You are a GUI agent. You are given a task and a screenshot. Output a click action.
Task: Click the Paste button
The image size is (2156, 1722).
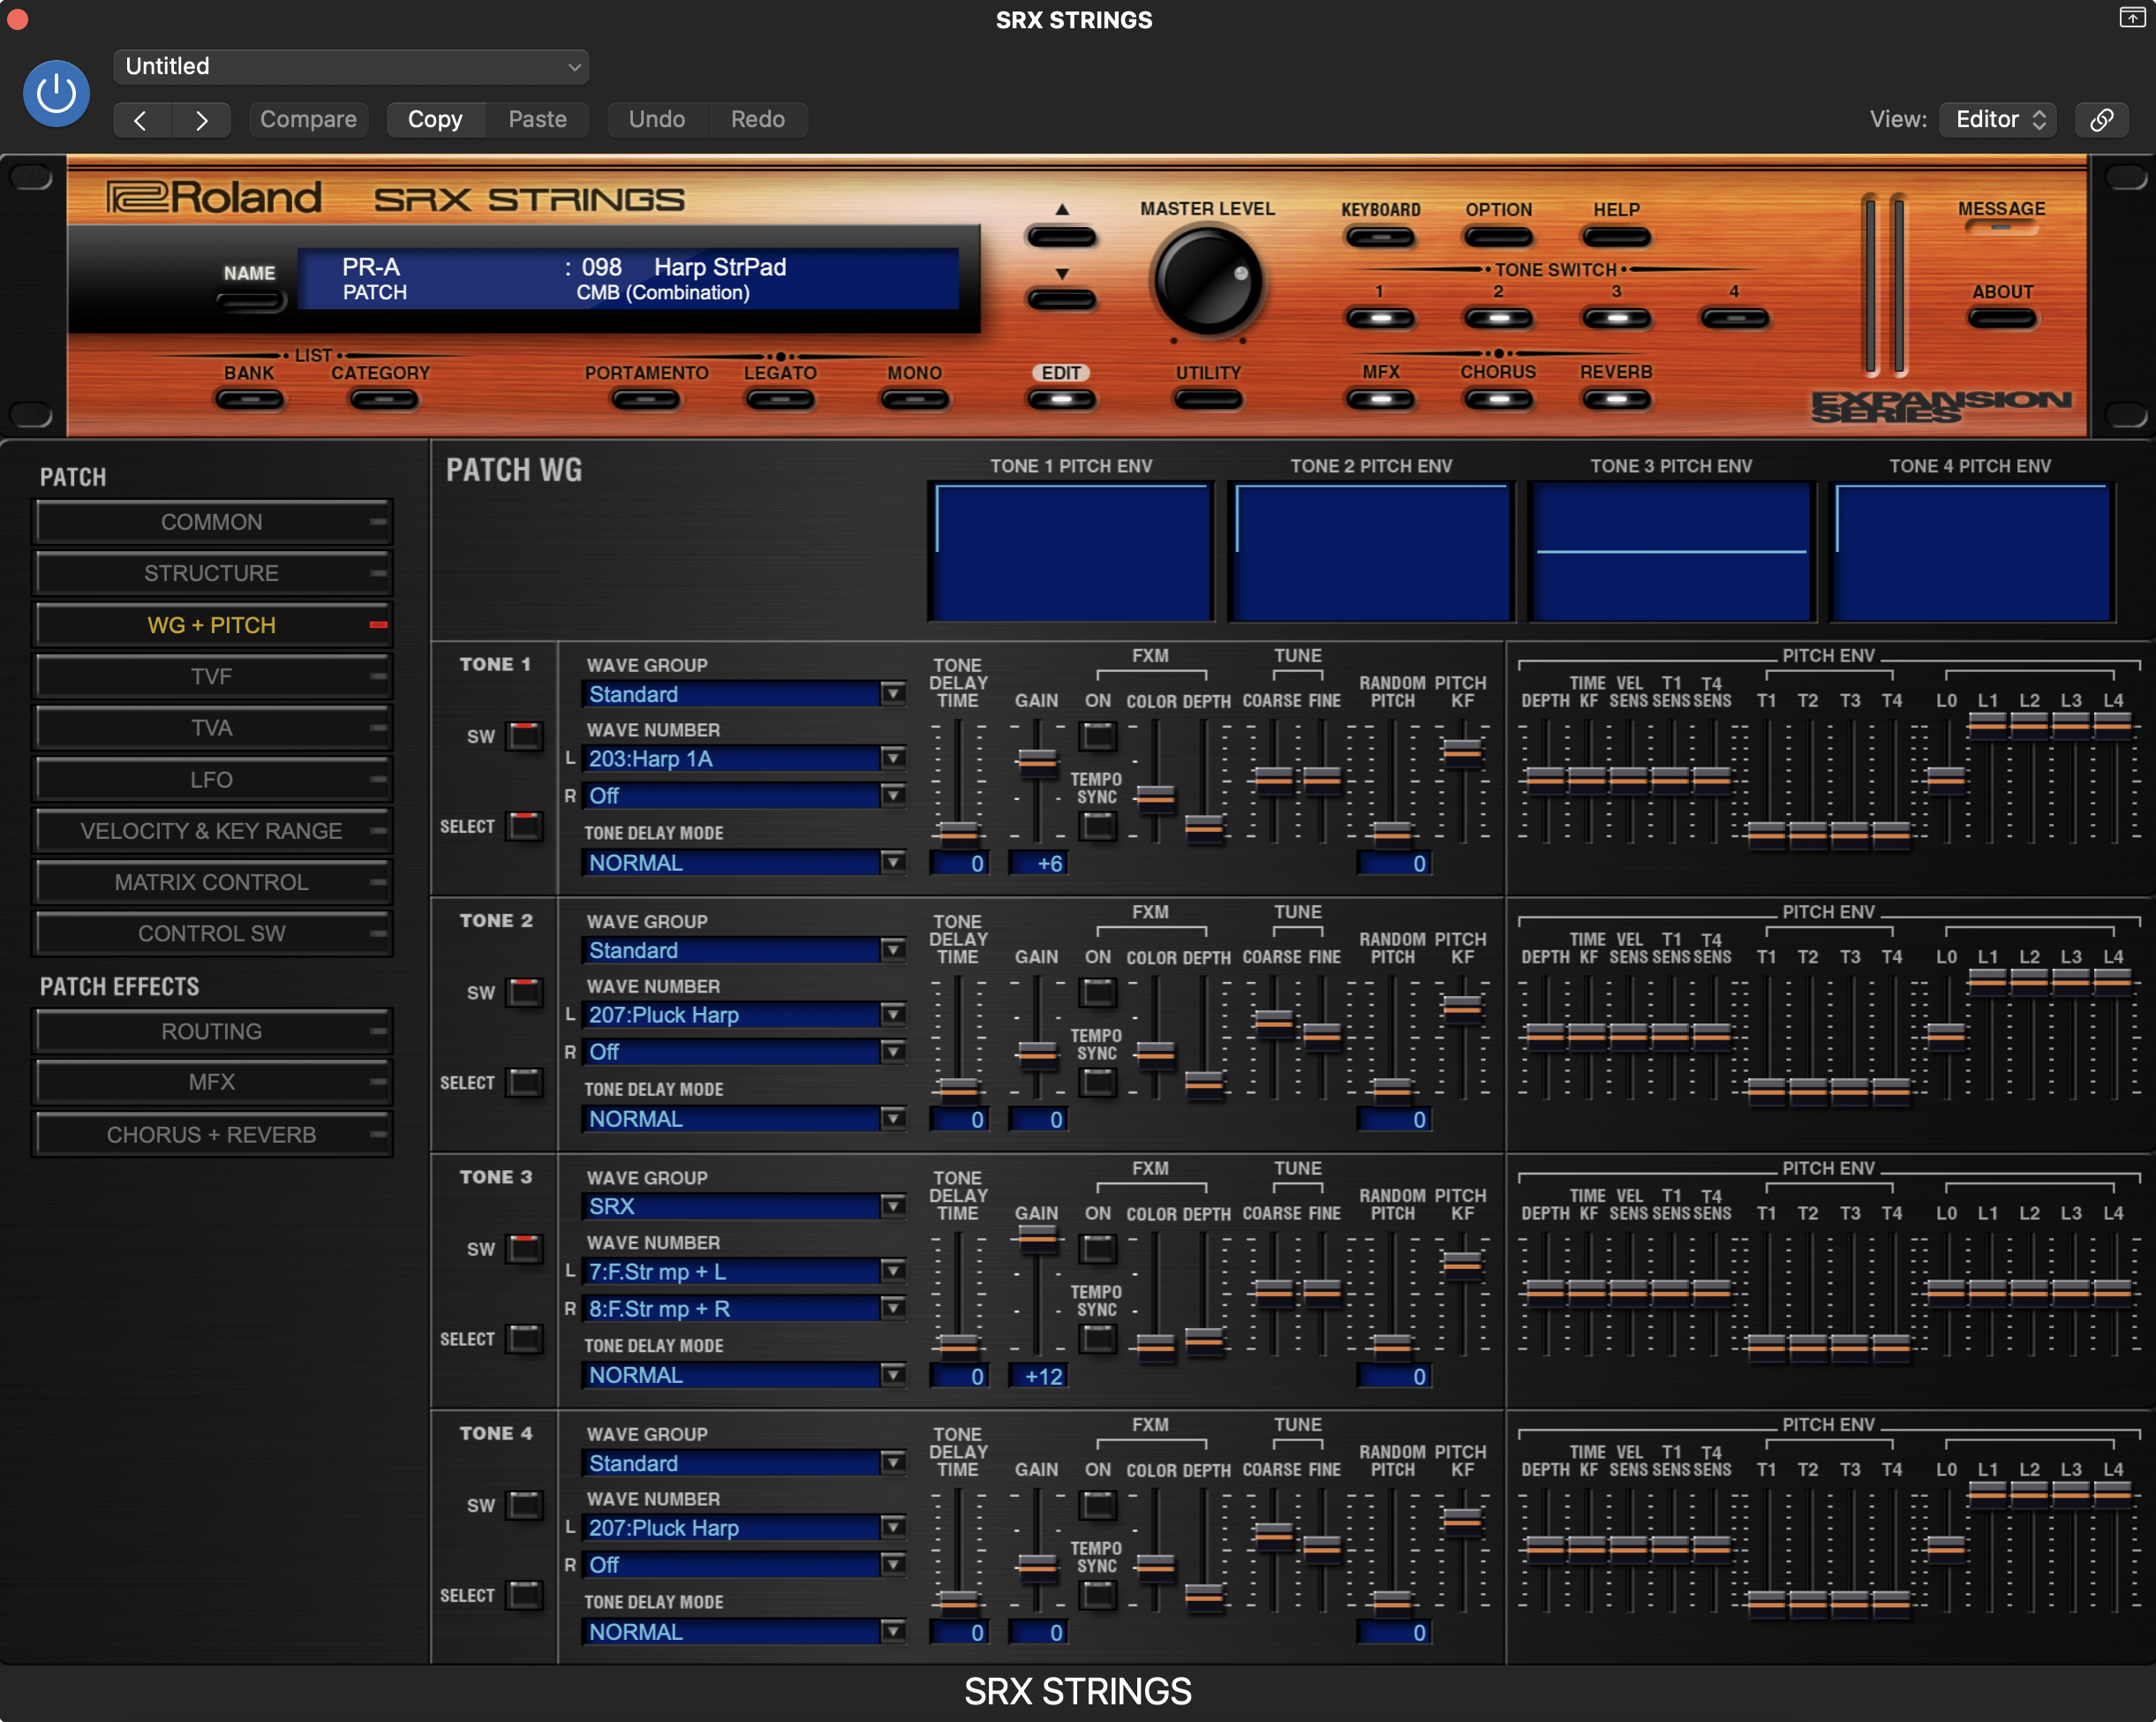(x=537, y=120)
